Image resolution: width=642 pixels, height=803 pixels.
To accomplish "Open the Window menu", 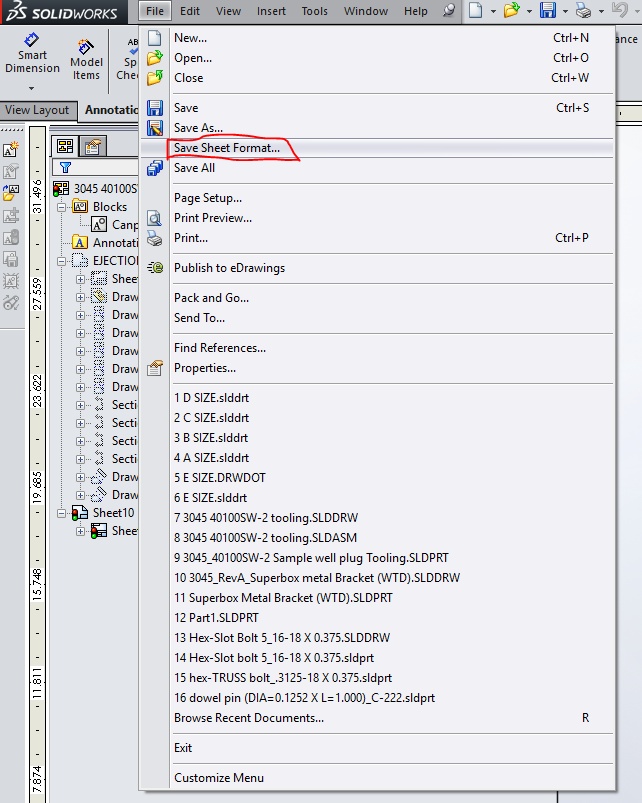I will 366,11.
